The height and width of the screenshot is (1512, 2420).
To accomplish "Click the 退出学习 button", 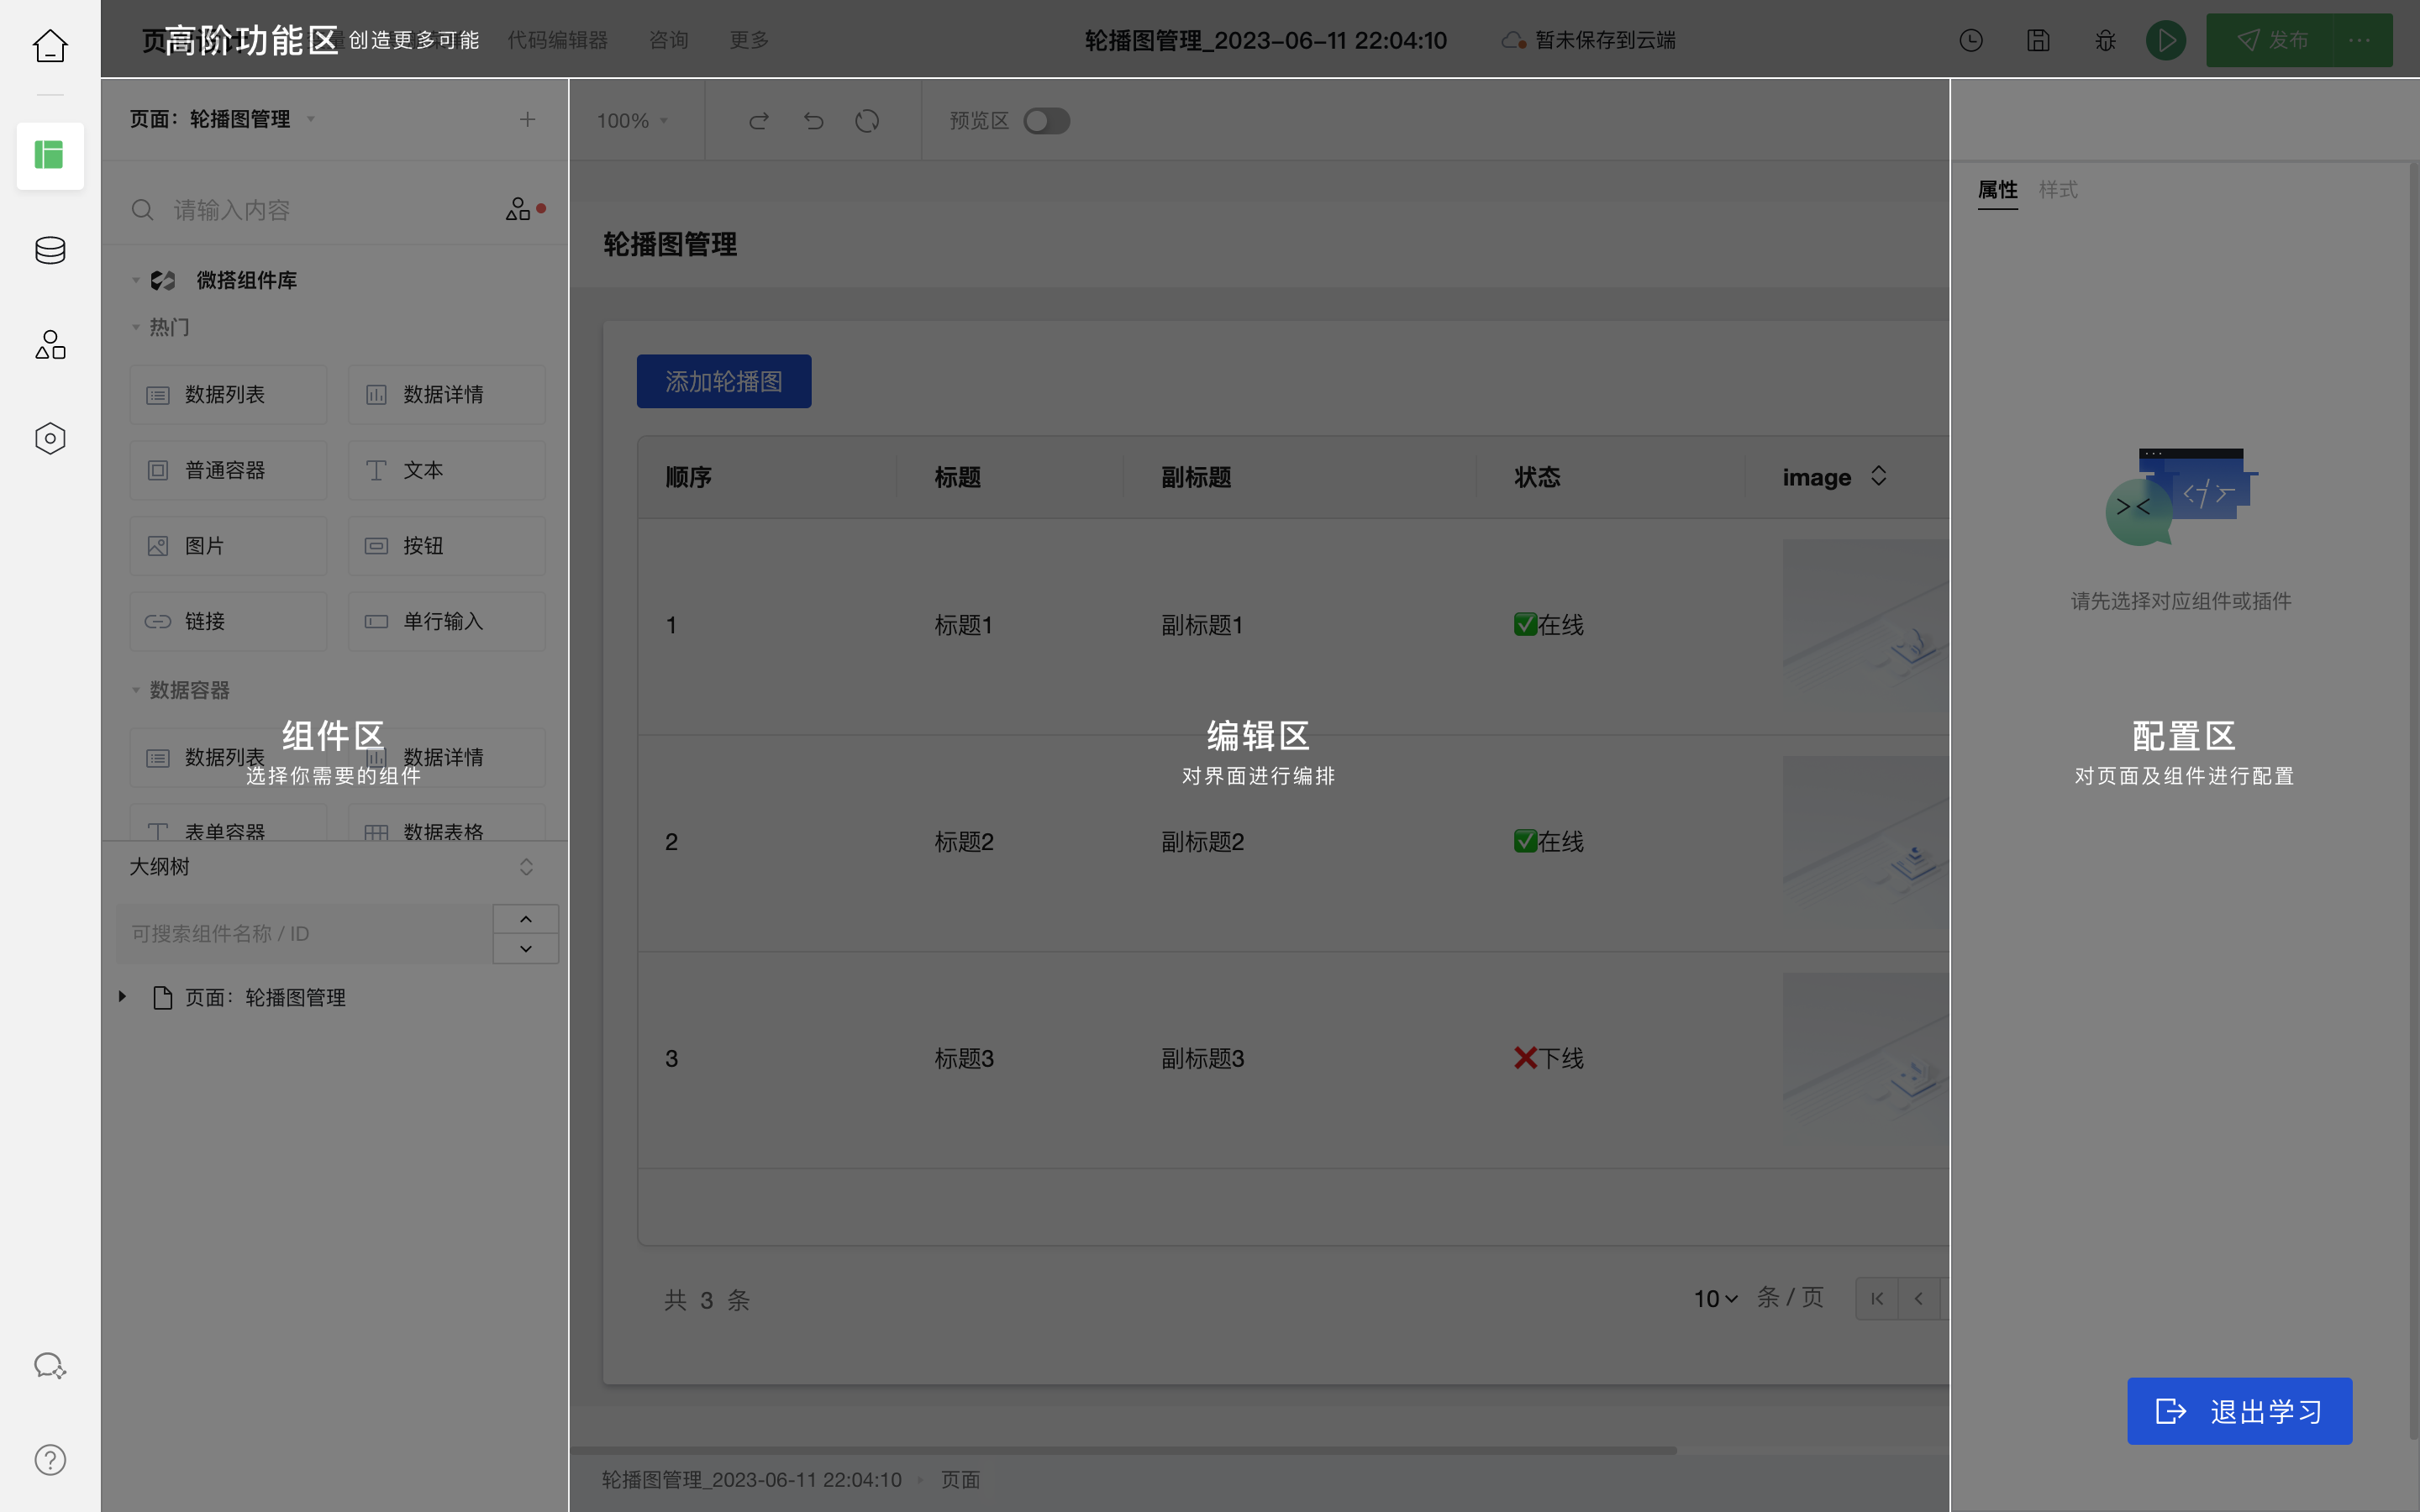I will [x=2239, y=1411].
